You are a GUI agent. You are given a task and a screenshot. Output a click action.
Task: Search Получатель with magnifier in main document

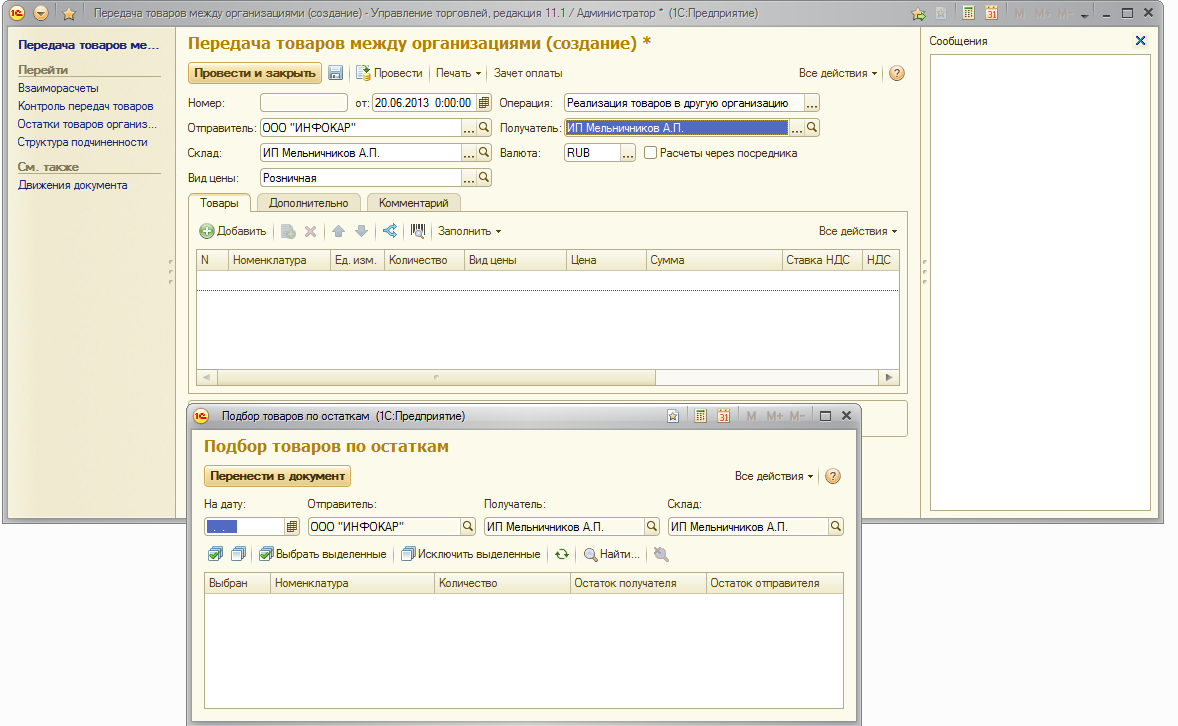[811, 128]
